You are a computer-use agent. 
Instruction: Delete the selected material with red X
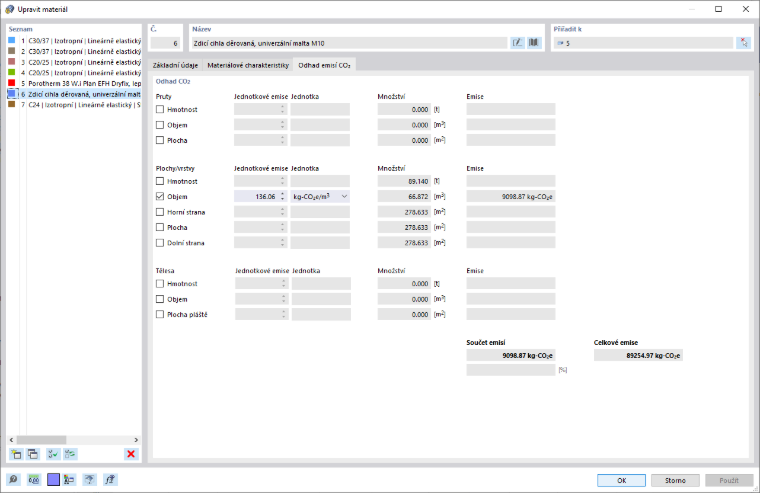(131, 454)
